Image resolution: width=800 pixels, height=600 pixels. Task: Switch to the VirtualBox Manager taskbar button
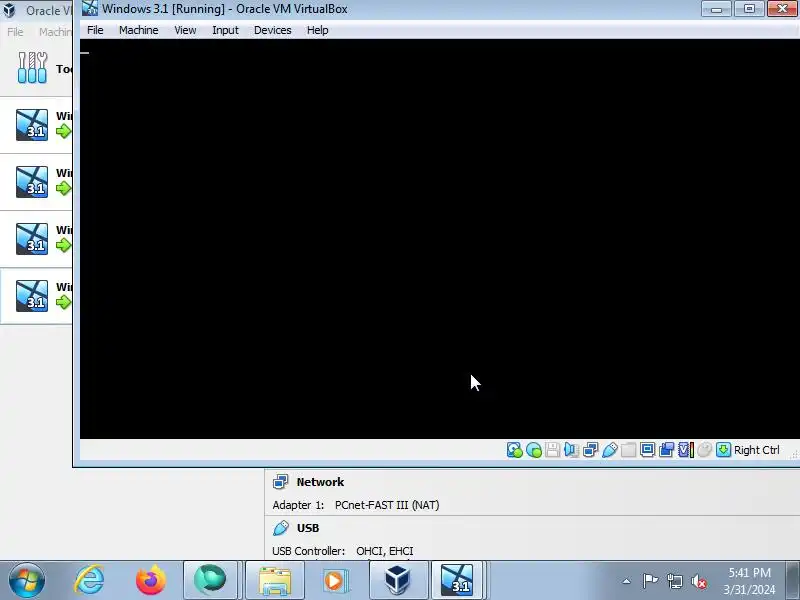coord(397,580)
